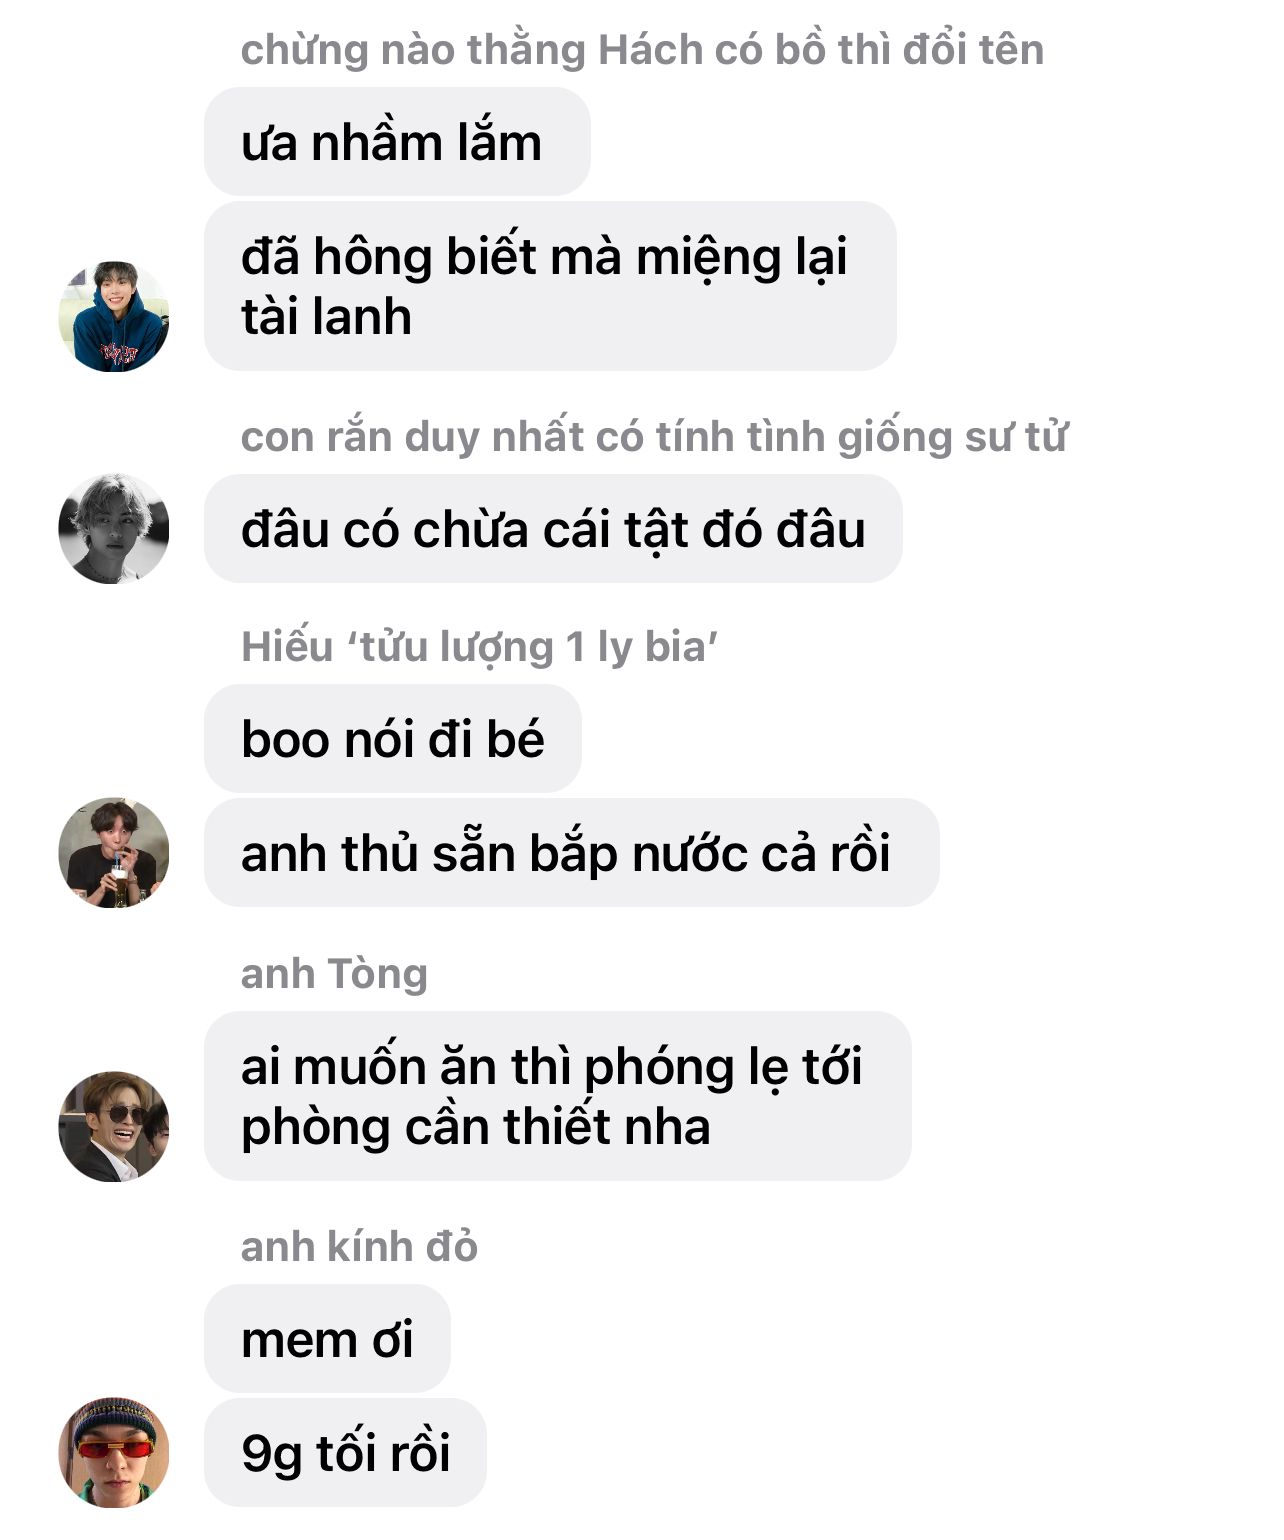Tap the blue-hoodie profile avatar
Viewport: 1284px width, 1540px height.
[114, 317]
